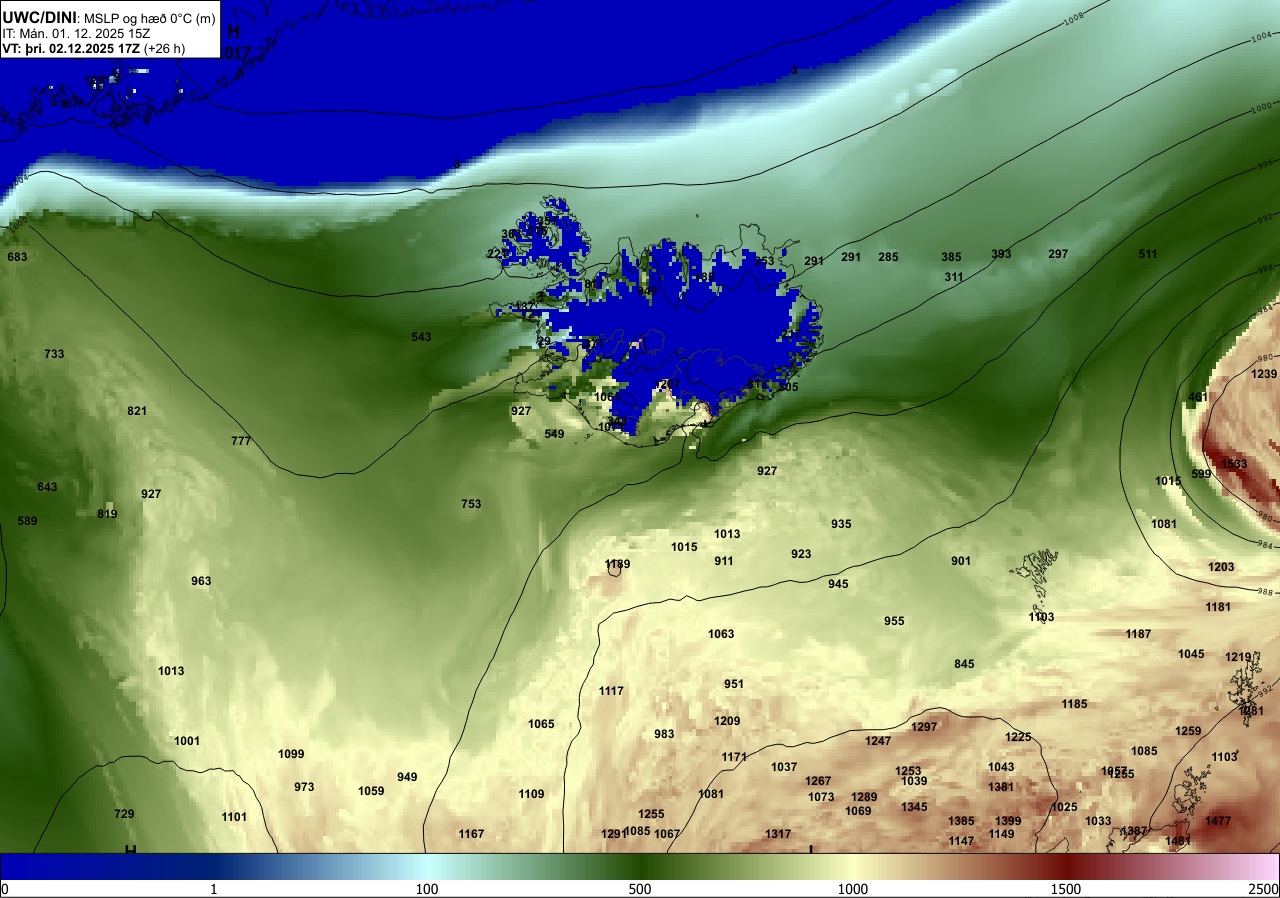Image resolution: width=1280 pixels, height=898 pixels.
Task: Click the map value 1247
Action: click(878, 741)
